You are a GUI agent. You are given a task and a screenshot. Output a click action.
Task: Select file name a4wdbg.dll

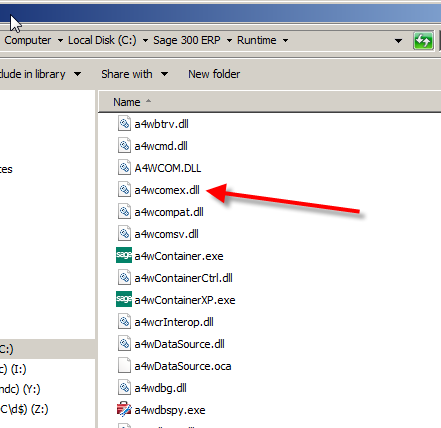(x=160, y=388)
